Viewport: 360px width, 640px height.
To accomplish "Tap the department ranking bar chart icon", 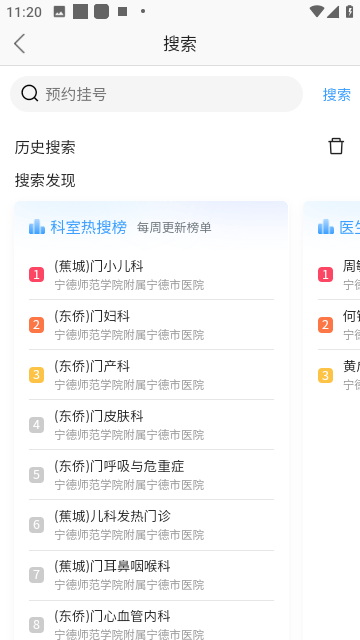I will pyautogui.click(x=37, y=227).
